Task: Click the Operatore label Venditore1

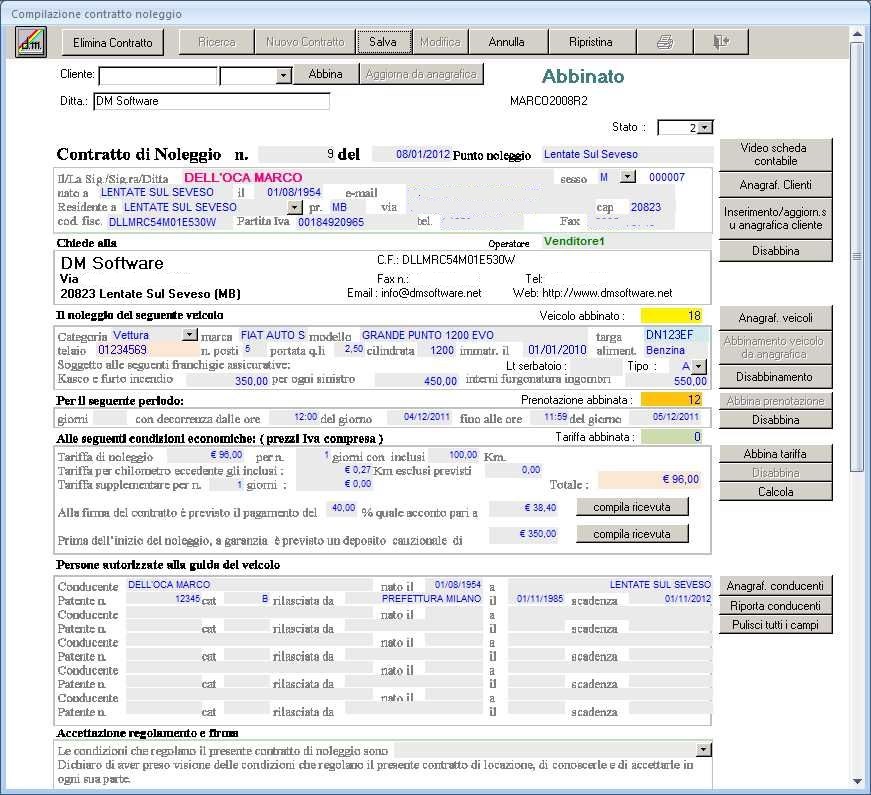Action: click(x=574, y=241)
